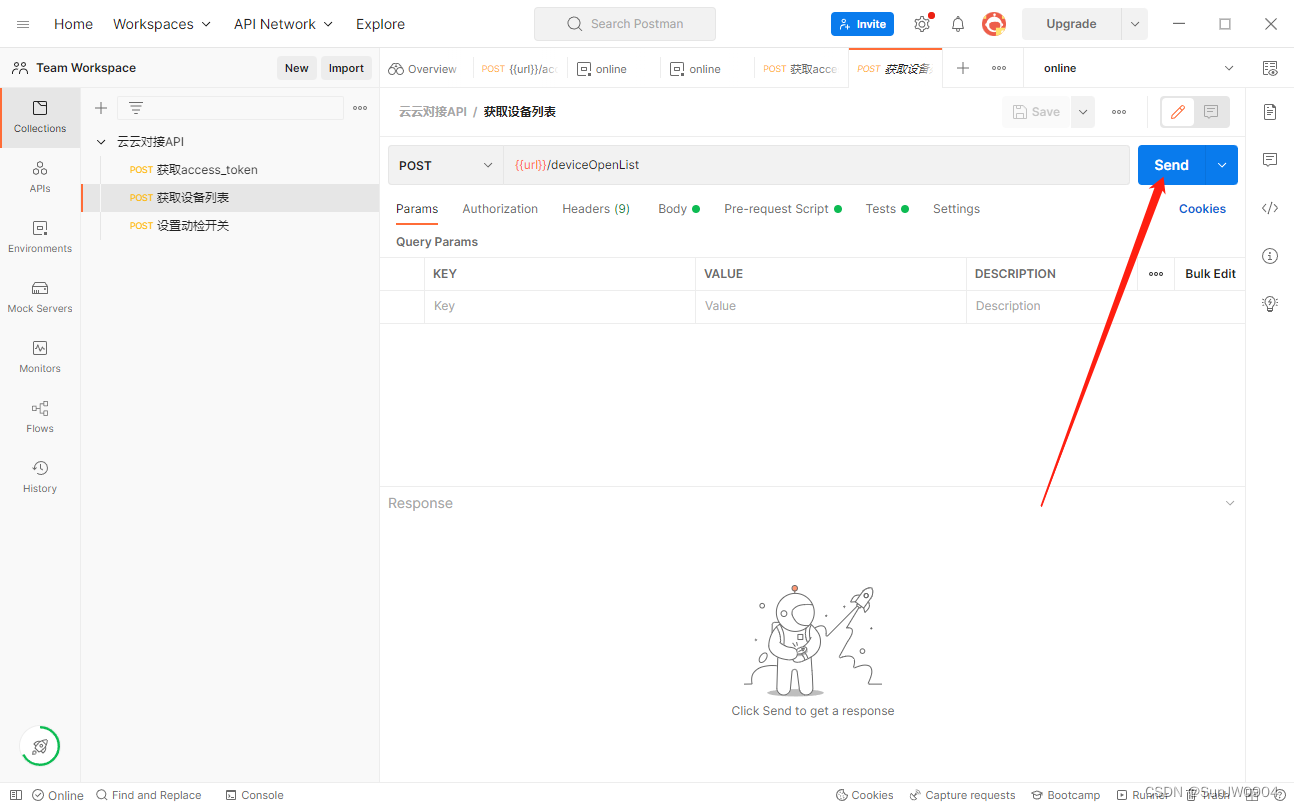Open the Cookies link near Send

(x=1202, y=209)
